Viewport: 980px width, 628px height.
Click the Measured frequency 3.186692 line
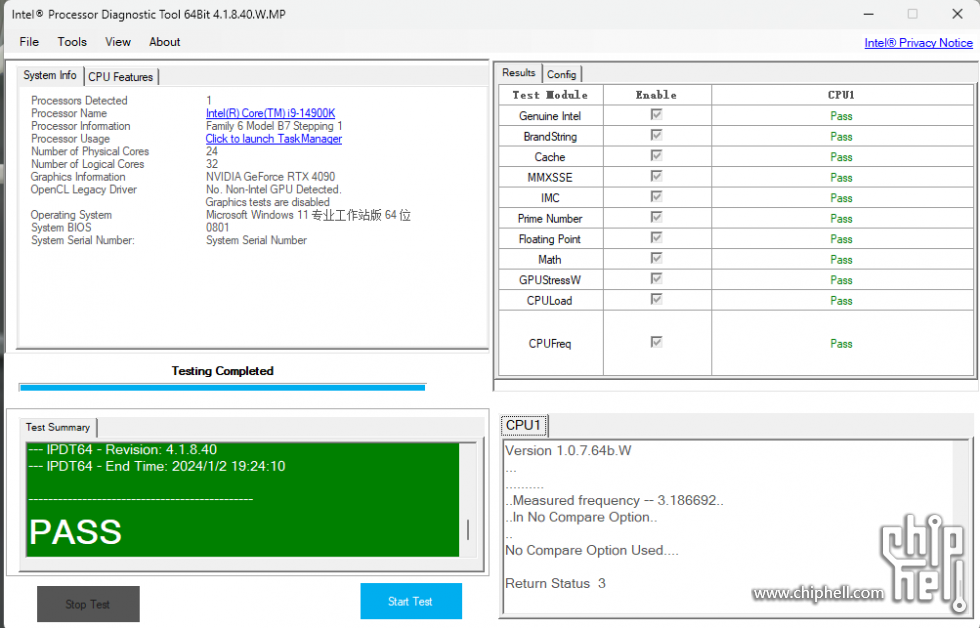614,501
